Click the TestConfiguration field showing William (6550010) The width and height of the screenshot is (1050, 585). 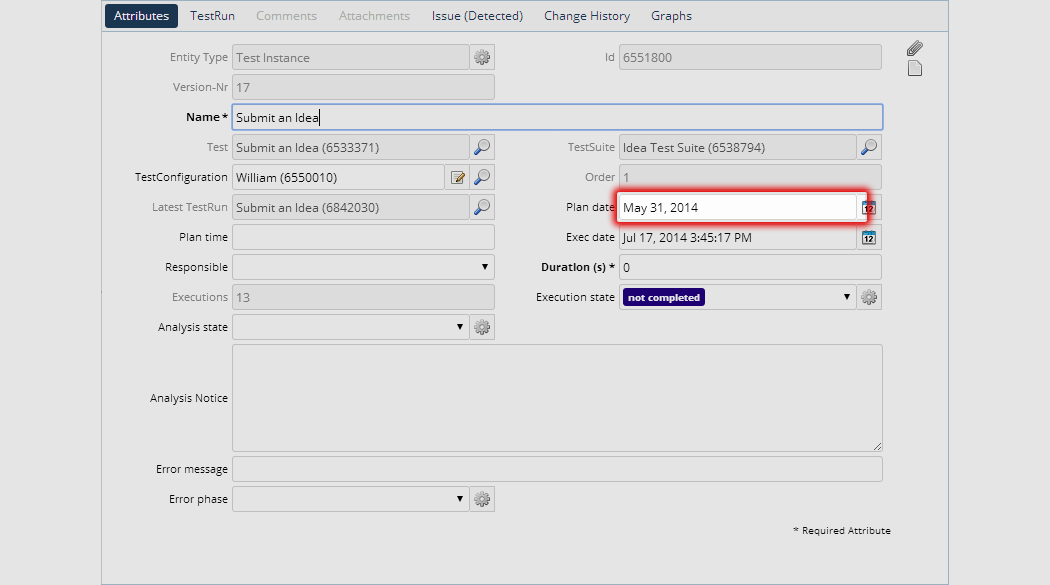pyautogui.click(x=339, y=177)
